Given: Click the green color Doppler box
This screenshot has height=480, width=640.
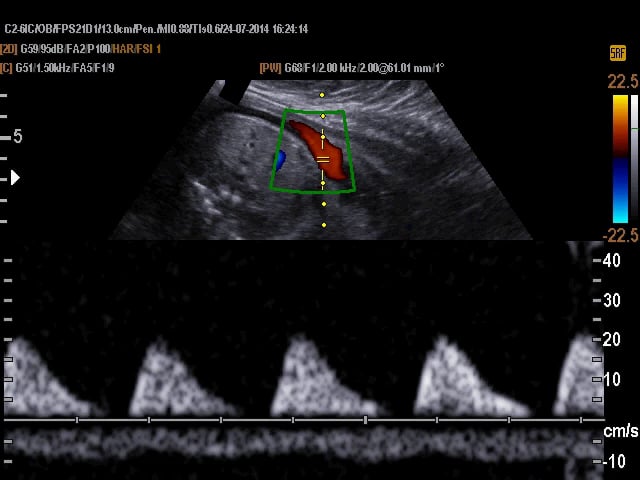Looking at the screenshot, I should tap(312, 151).
